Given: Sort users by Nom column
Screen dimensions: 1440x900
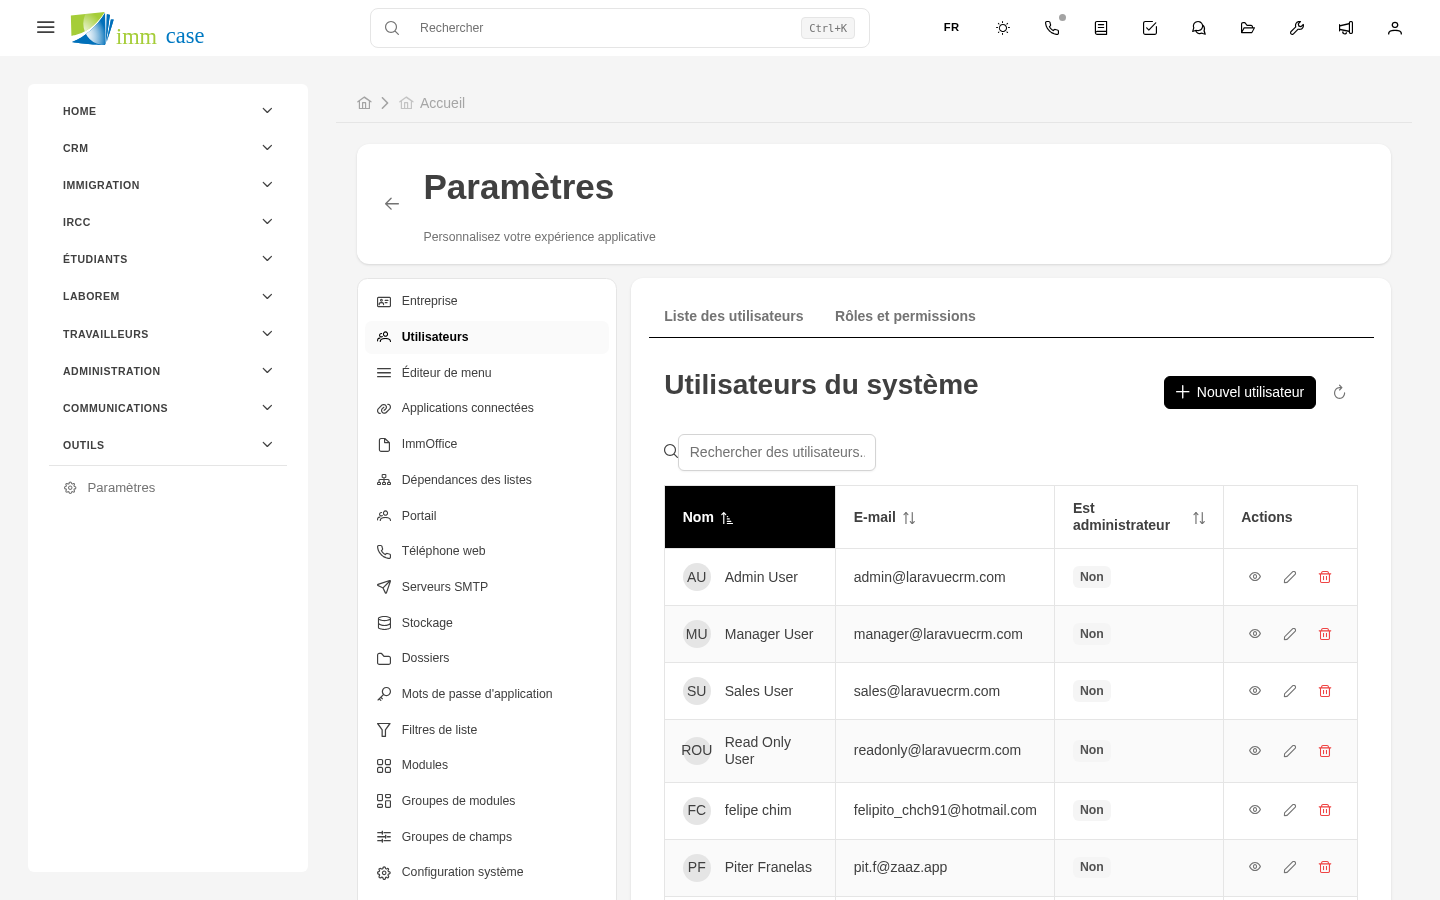Looking at the screenshot, I should click(x=750, y=517).
